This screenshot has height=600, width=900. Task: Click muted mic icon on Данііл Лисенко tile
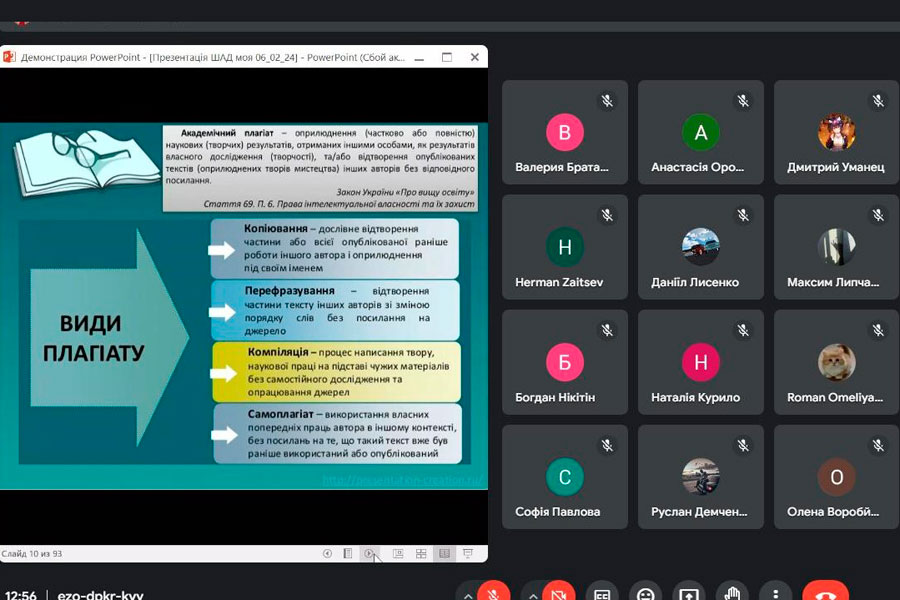(743, 215)
